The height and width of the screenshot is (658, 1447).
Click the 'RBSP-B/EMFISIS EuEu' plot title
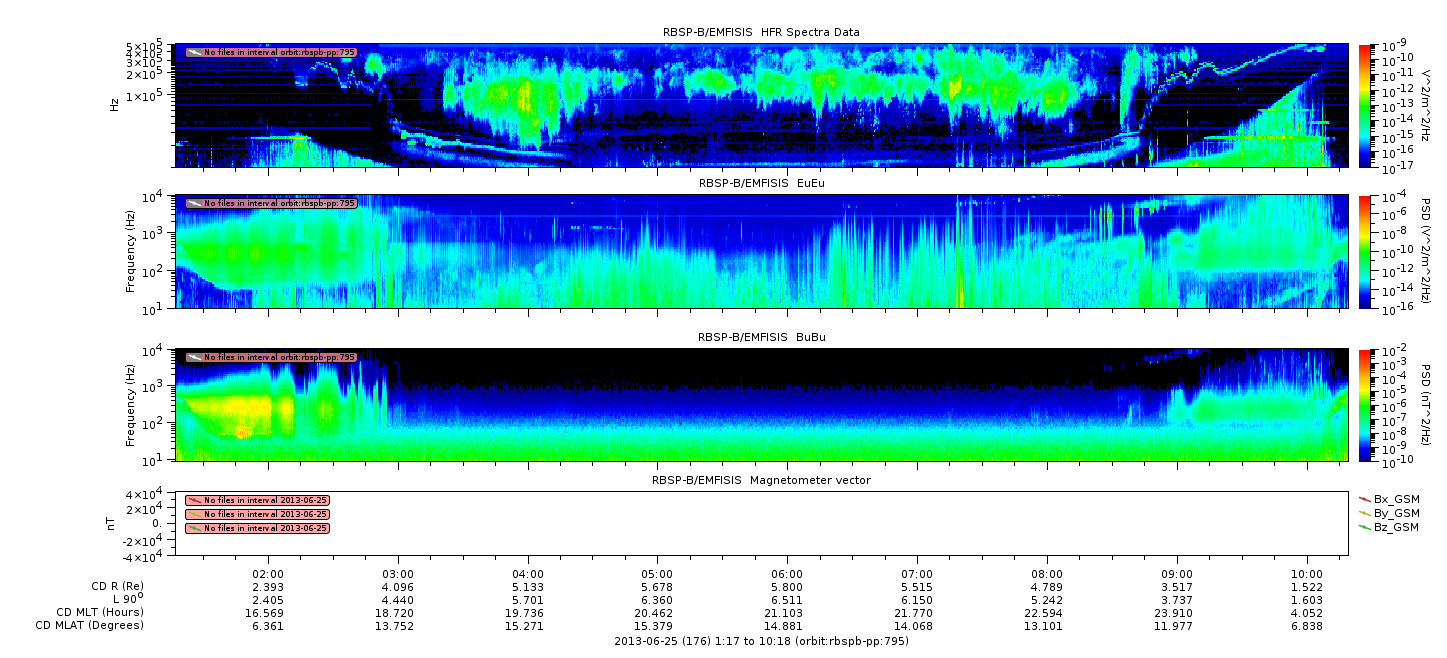[x=761, y=184]
